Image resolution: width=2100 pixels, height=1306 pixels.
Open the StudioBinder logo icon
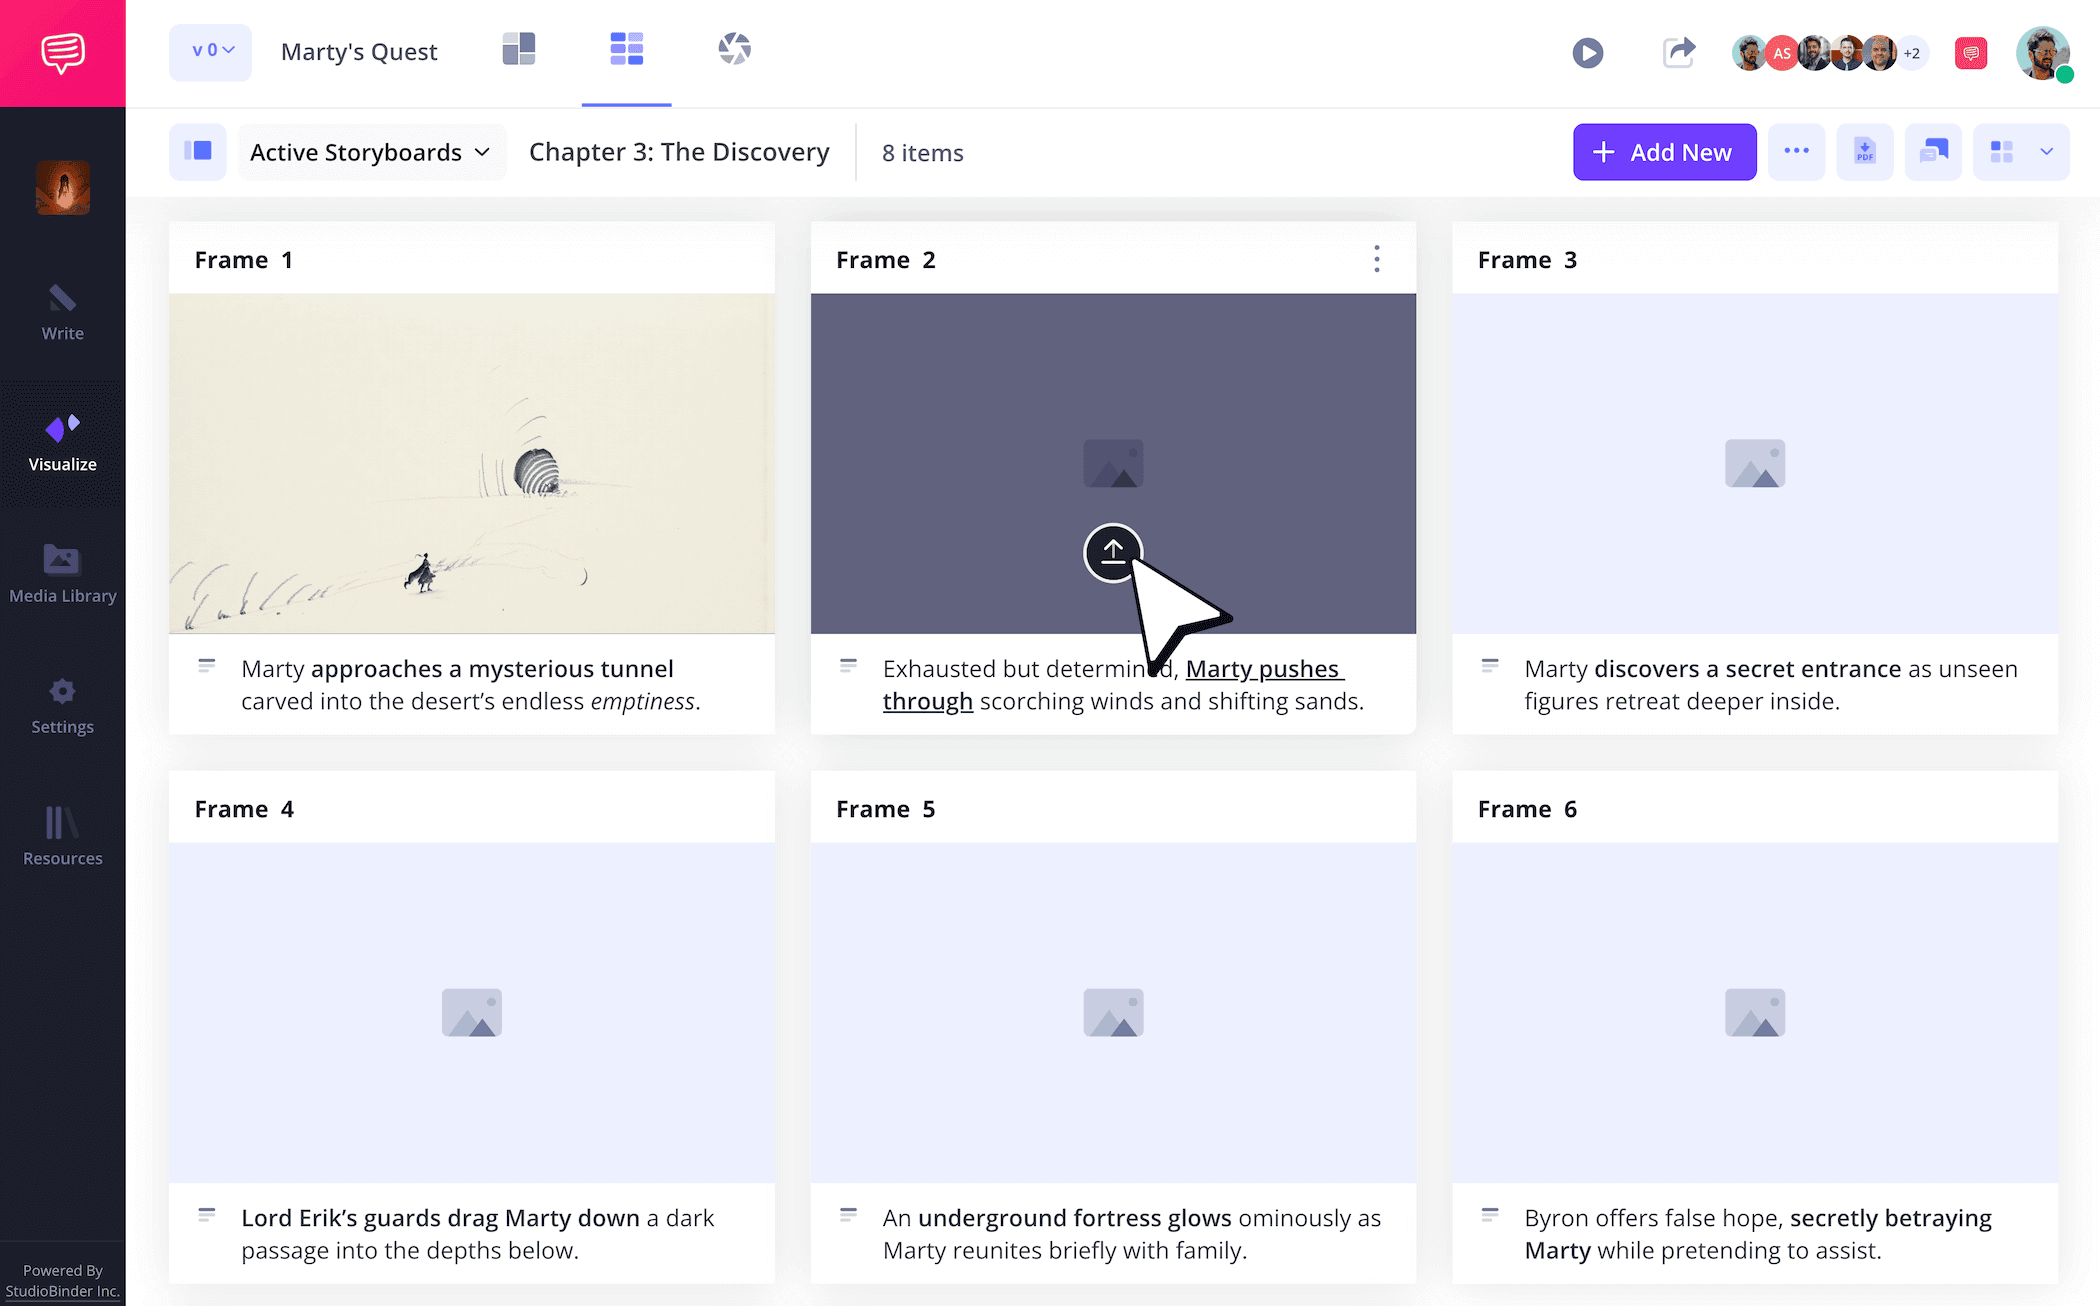pos(62,52)
